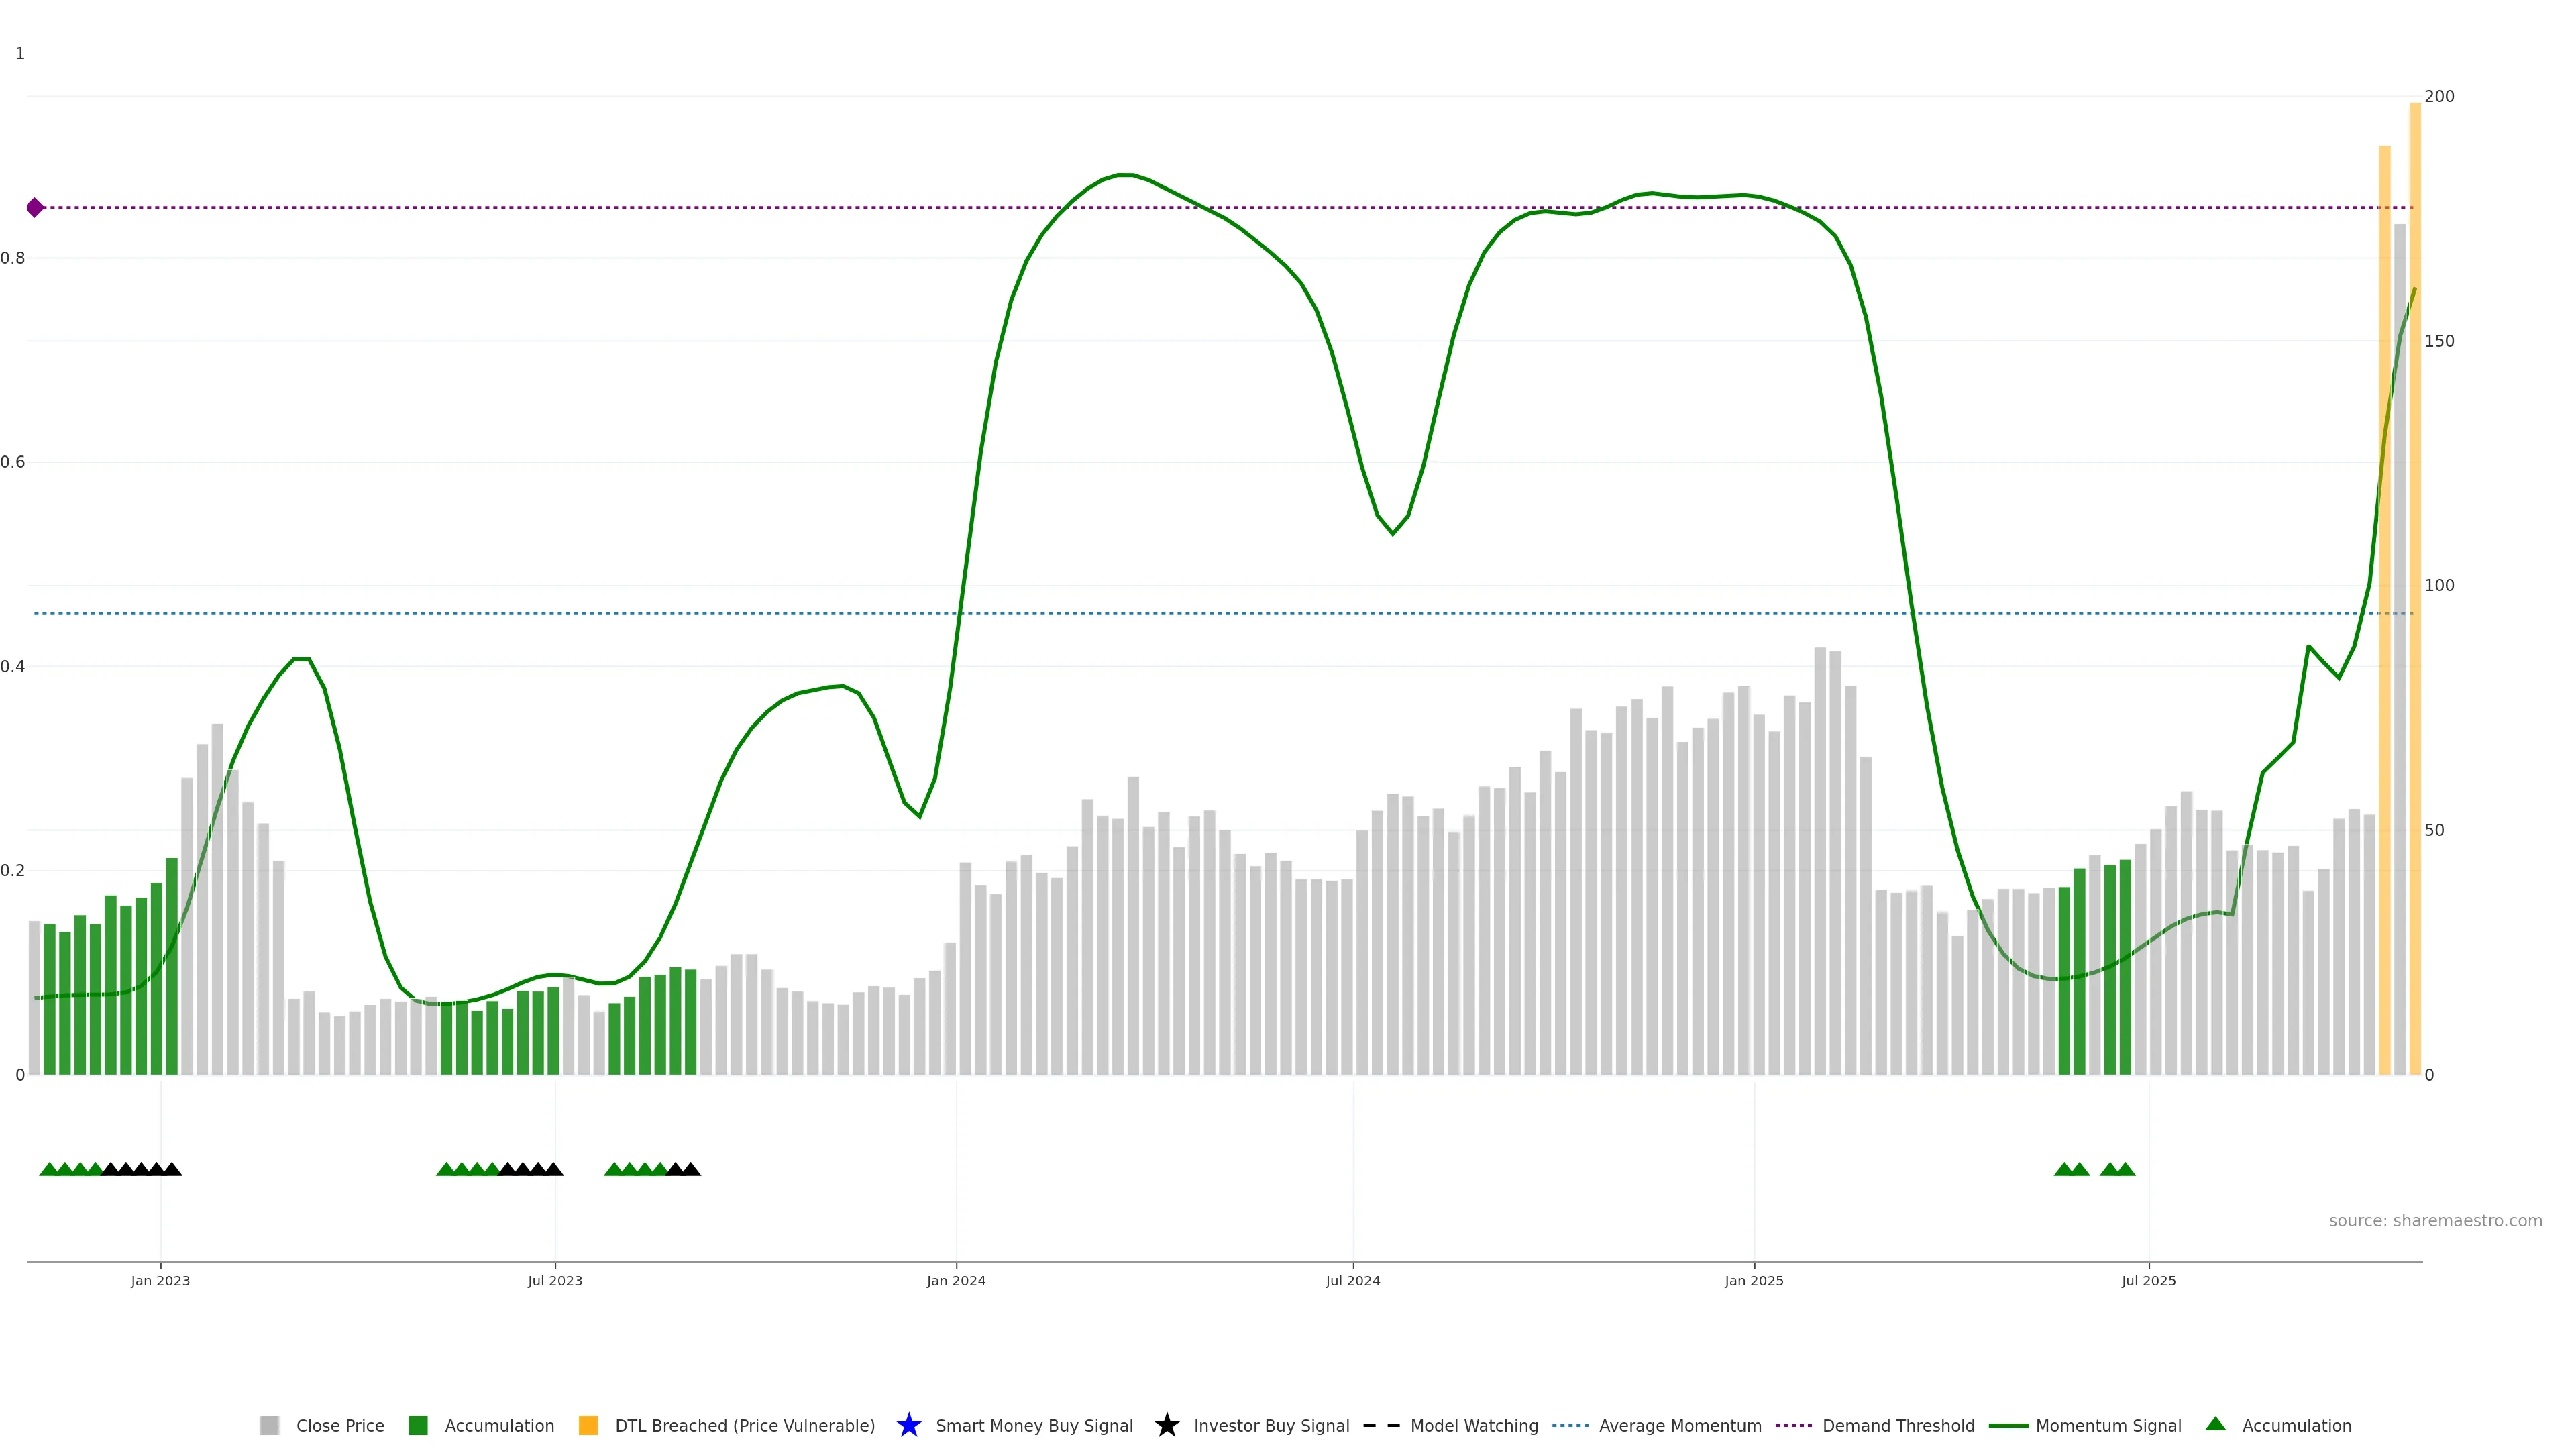The height and width of the screenshot is (1449, 2576).
Task: Toggle Investor Buy Signal legend text
Action: [x=1271, y=1425]
